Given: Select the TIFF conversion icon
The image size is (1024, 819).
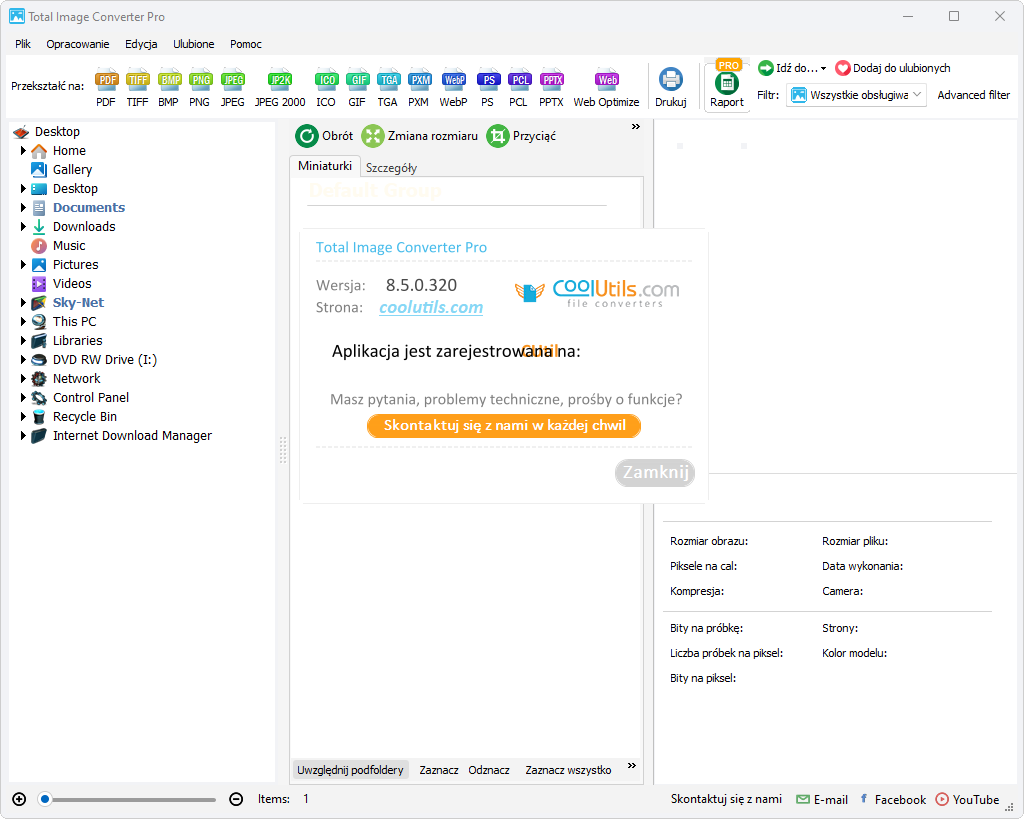Looking at the screenshot, I should pos(137,87).
